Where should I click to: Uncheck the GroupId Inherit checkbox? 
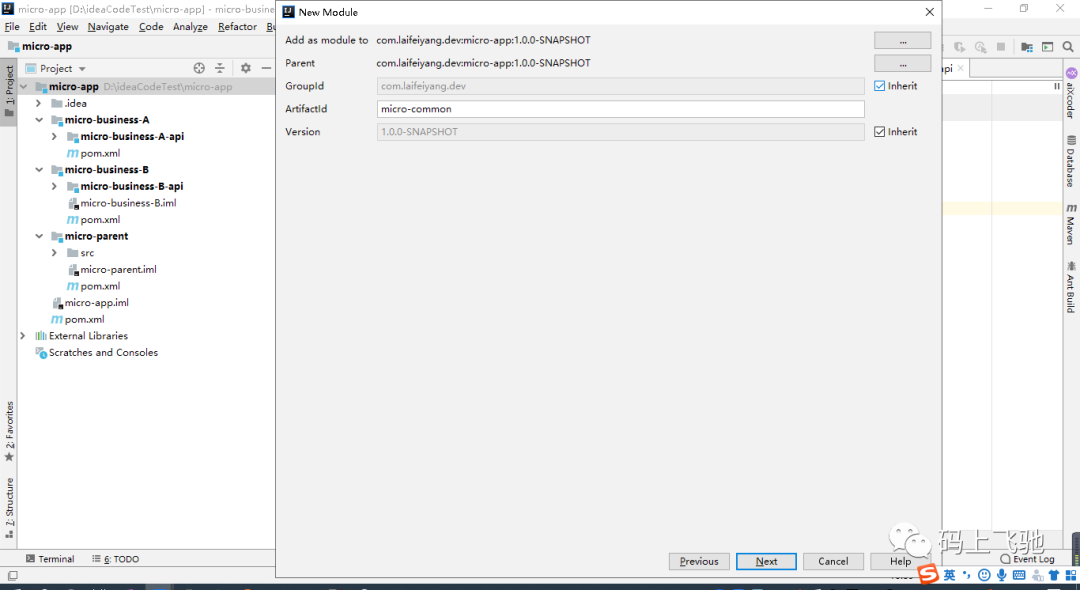coord(880,86)
